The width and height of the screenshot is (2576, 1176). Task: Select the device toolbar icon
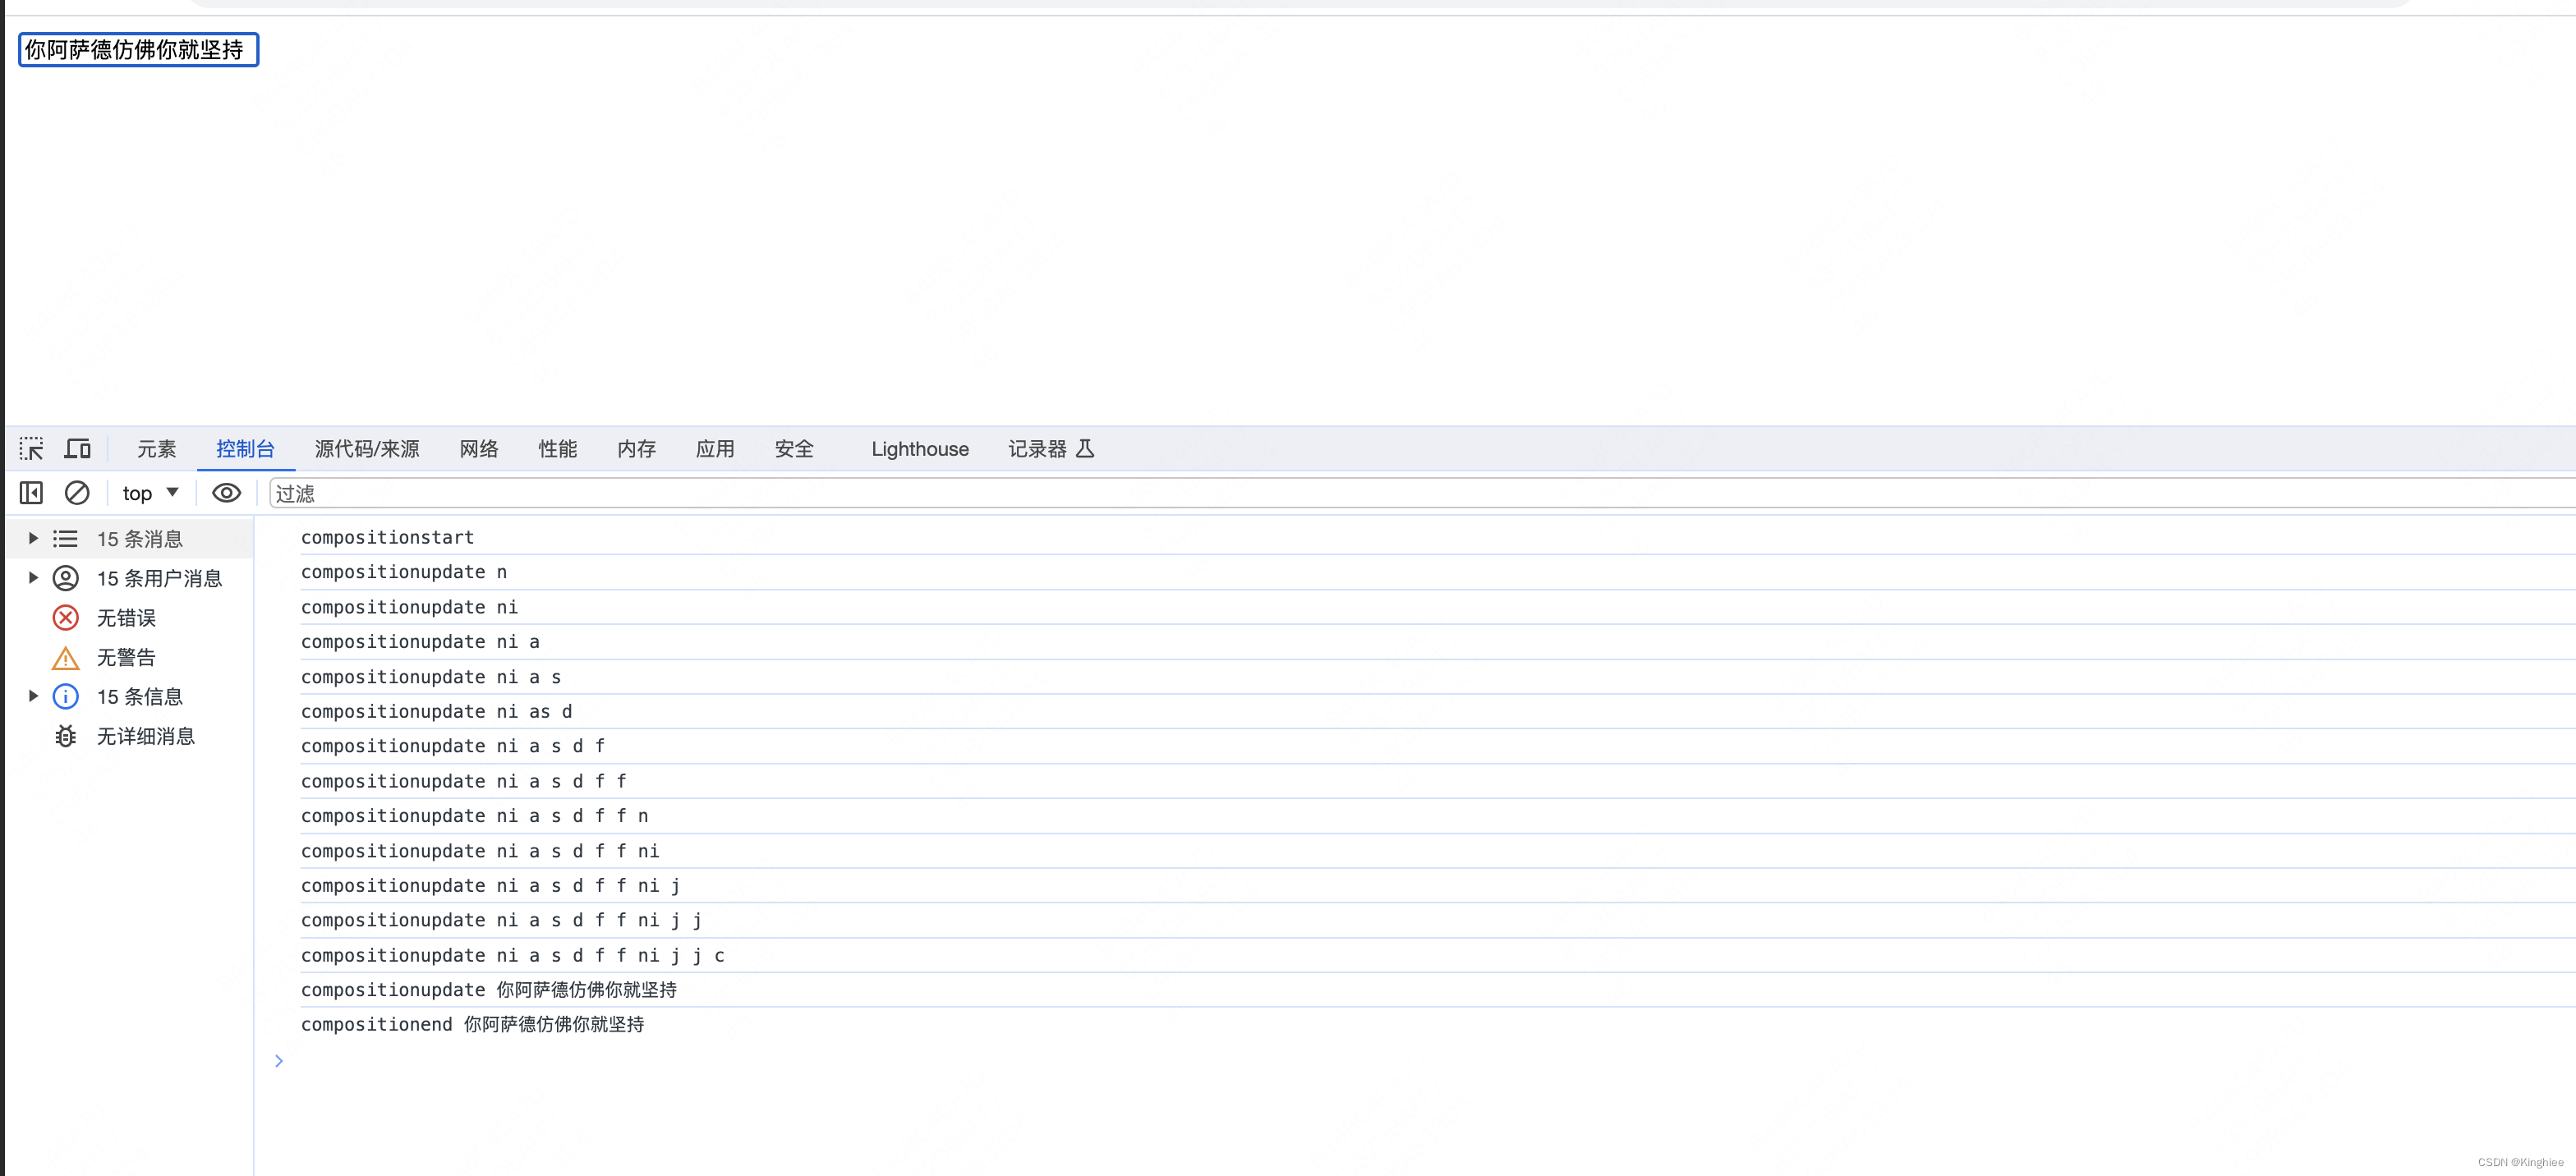[77, 447]
